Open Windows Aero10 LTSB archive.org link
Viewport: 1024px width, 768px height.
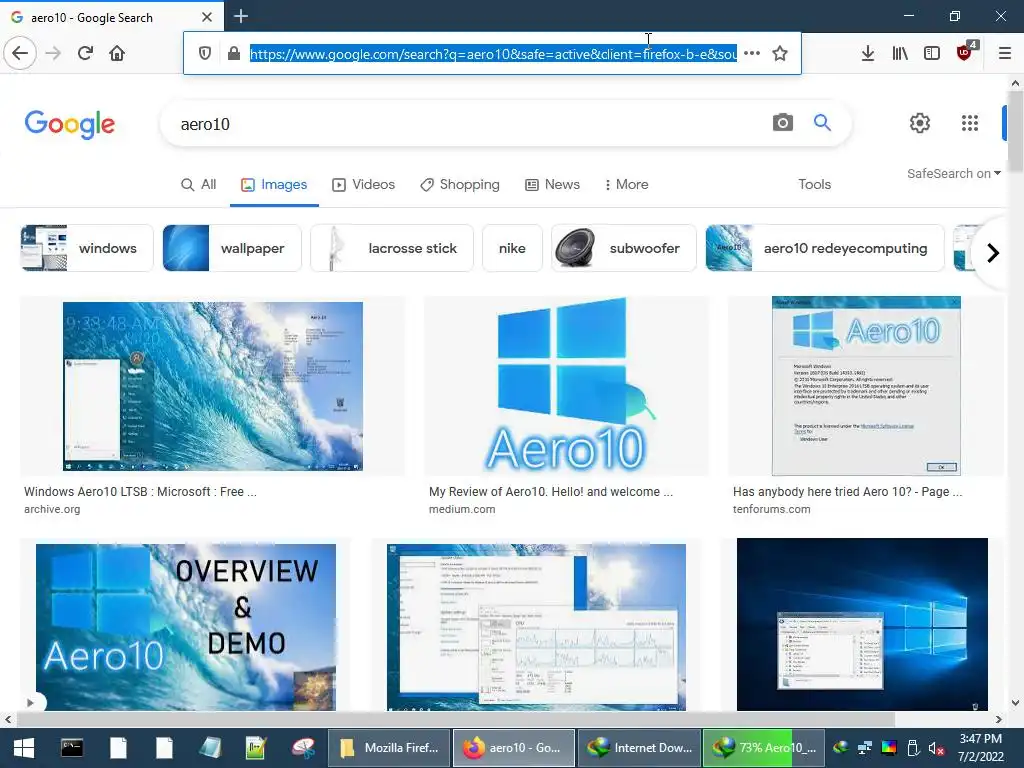pyautogui.click(x=140, y=492)
